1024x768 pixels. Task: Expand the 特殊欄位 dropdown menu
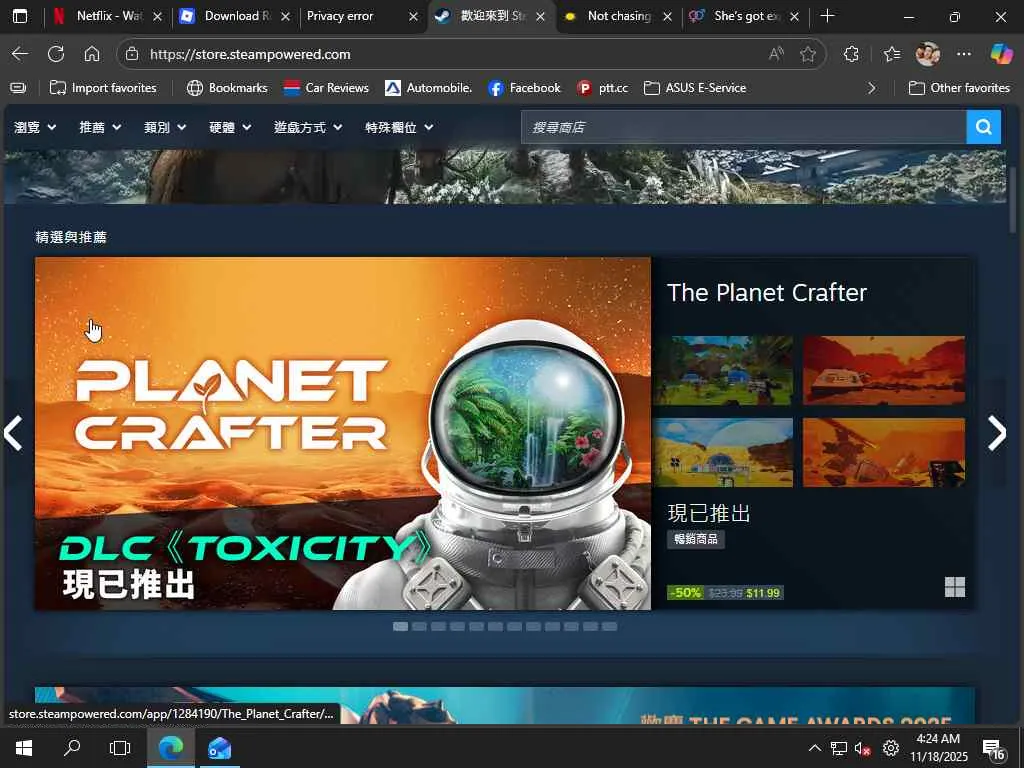point(399,127)
